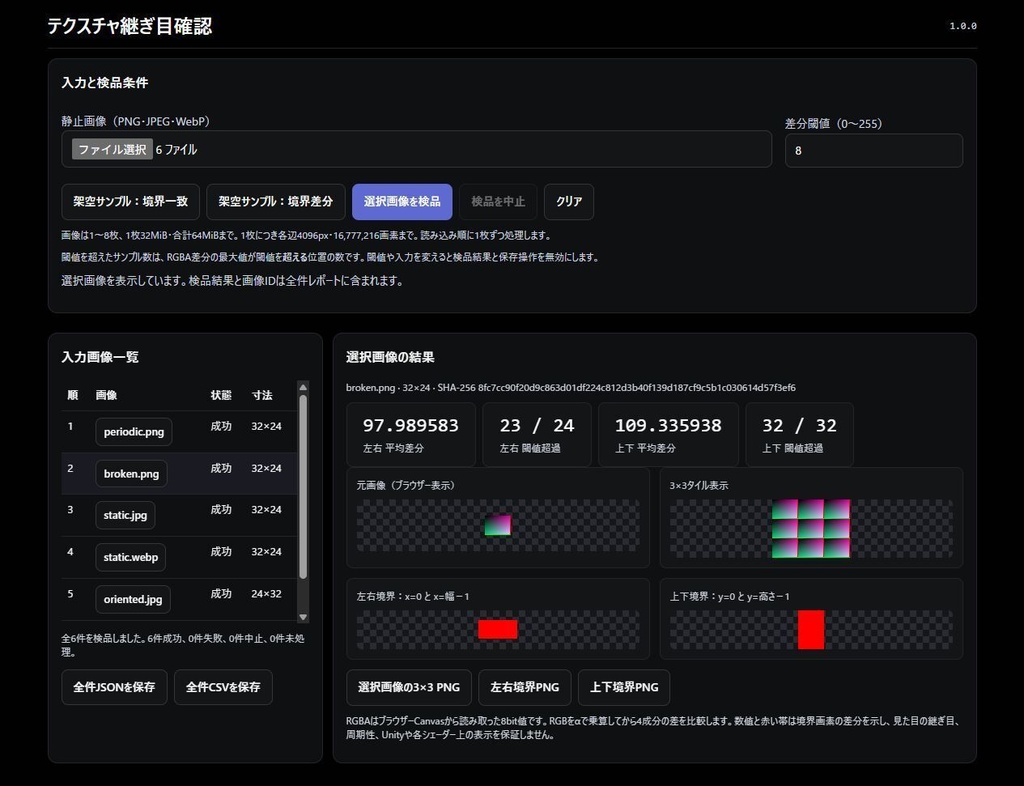This screenshot has height=786, width=1024.
Task: Click the 97.989583 左右 平均差分 value
Action: pyautogui.click(x=411, y=426)
